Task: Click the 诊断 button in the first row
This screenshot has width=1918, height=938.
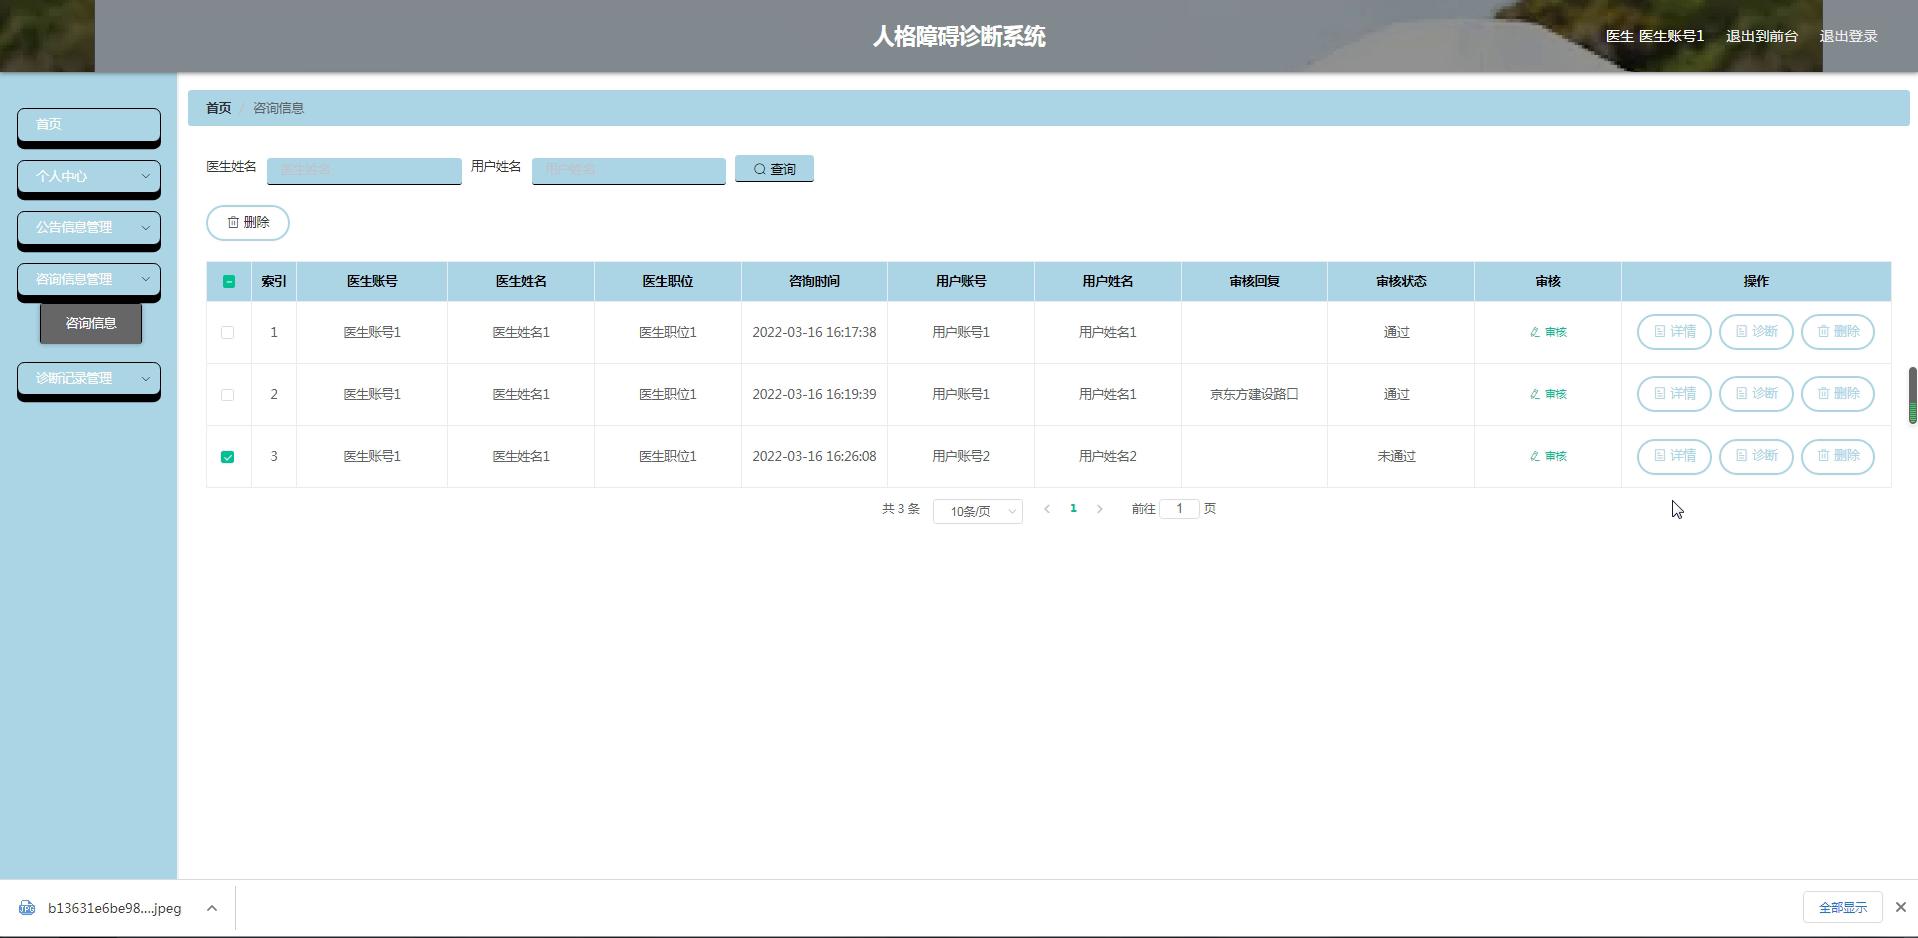Action: pos(1756,332)
